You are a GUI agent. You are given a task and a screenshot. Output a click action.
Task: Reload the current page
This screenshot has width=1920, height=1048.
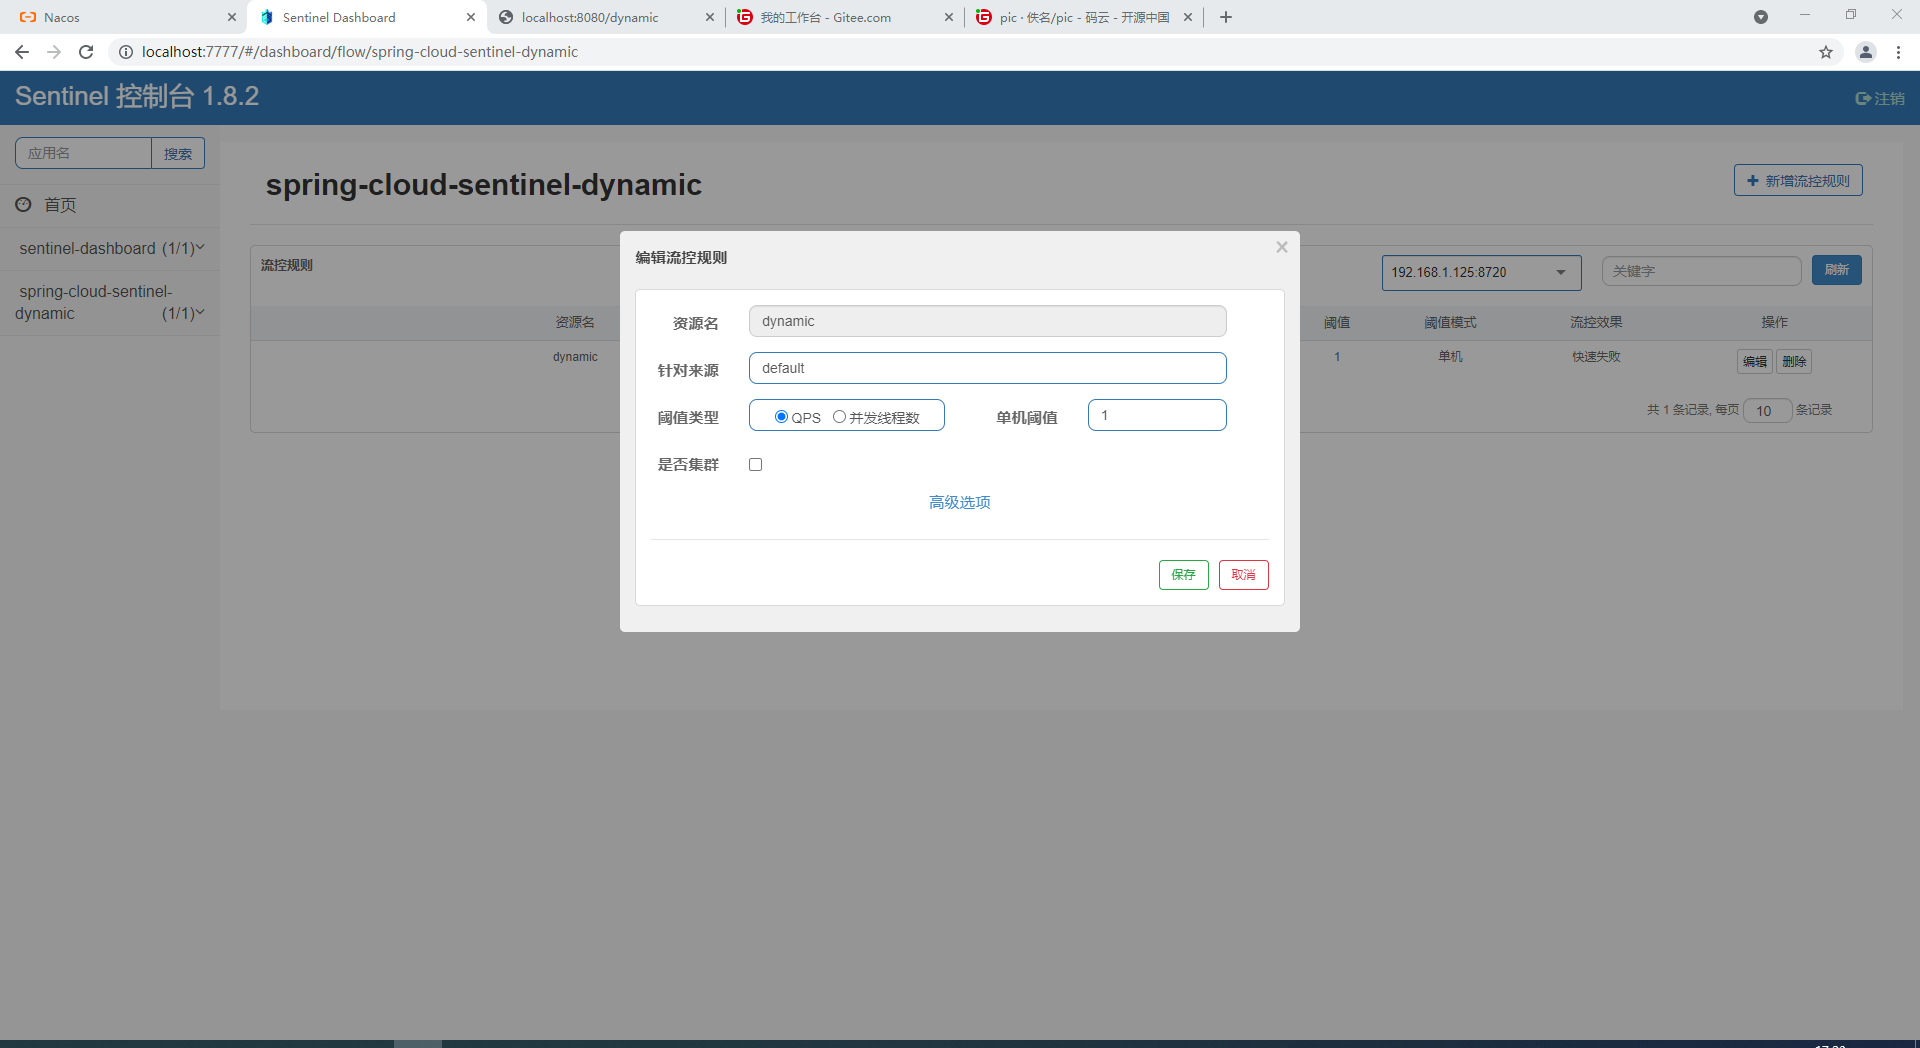tap(86, 52)
